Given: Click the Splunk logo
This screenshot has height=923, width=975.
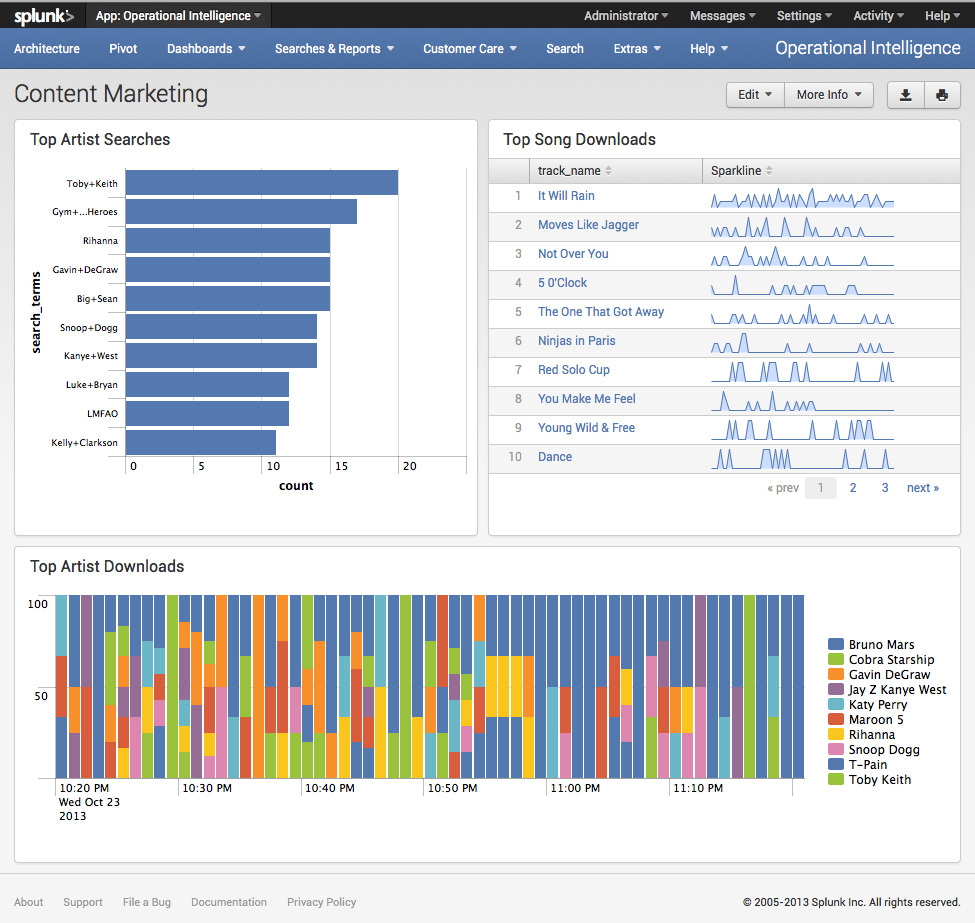Looking at the screenshot, I should 44,16.
